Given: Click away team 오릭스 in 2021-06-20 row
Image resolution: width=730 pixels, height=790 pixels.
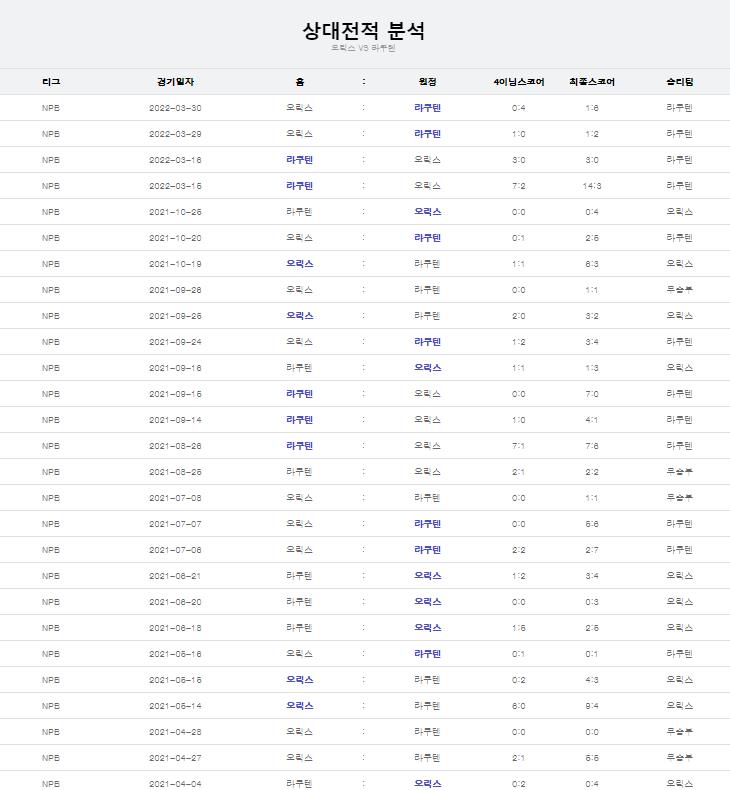Looking at the screenshot, I should [x=427, y=602].
